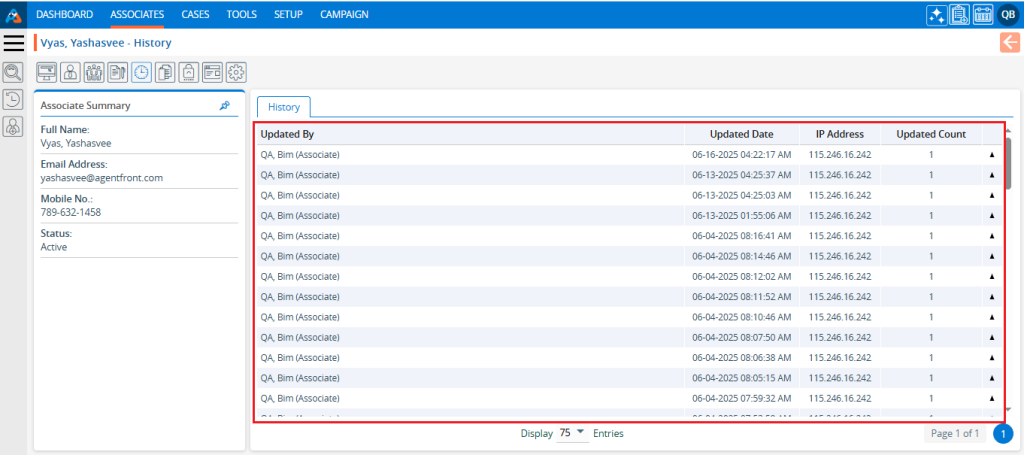Click the sparkle AI icon in top bar
The image size is (1024, 455).
click(935, 14)
